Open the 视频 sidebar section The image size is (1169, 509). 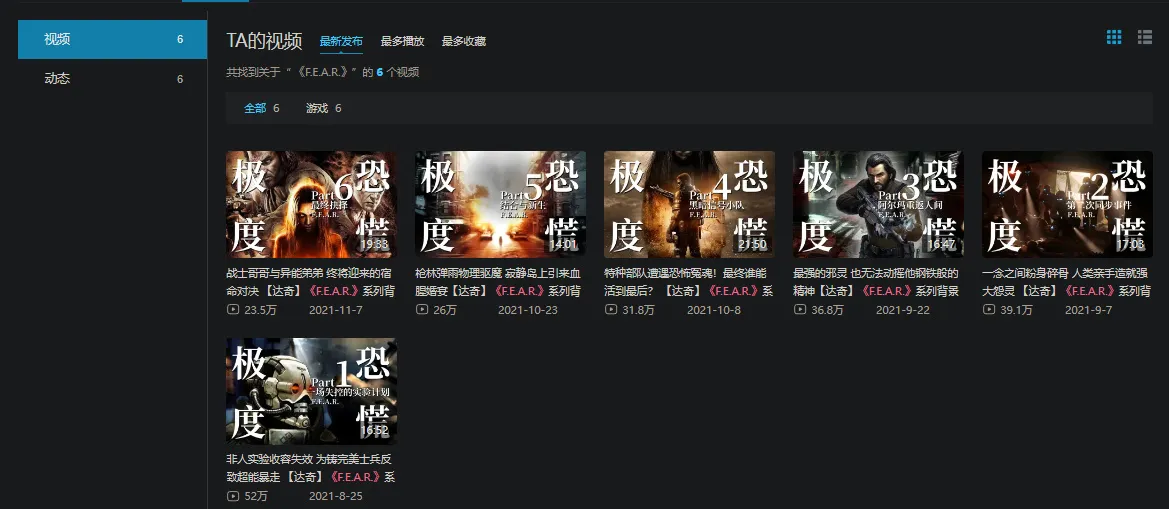tap(113, 39)
